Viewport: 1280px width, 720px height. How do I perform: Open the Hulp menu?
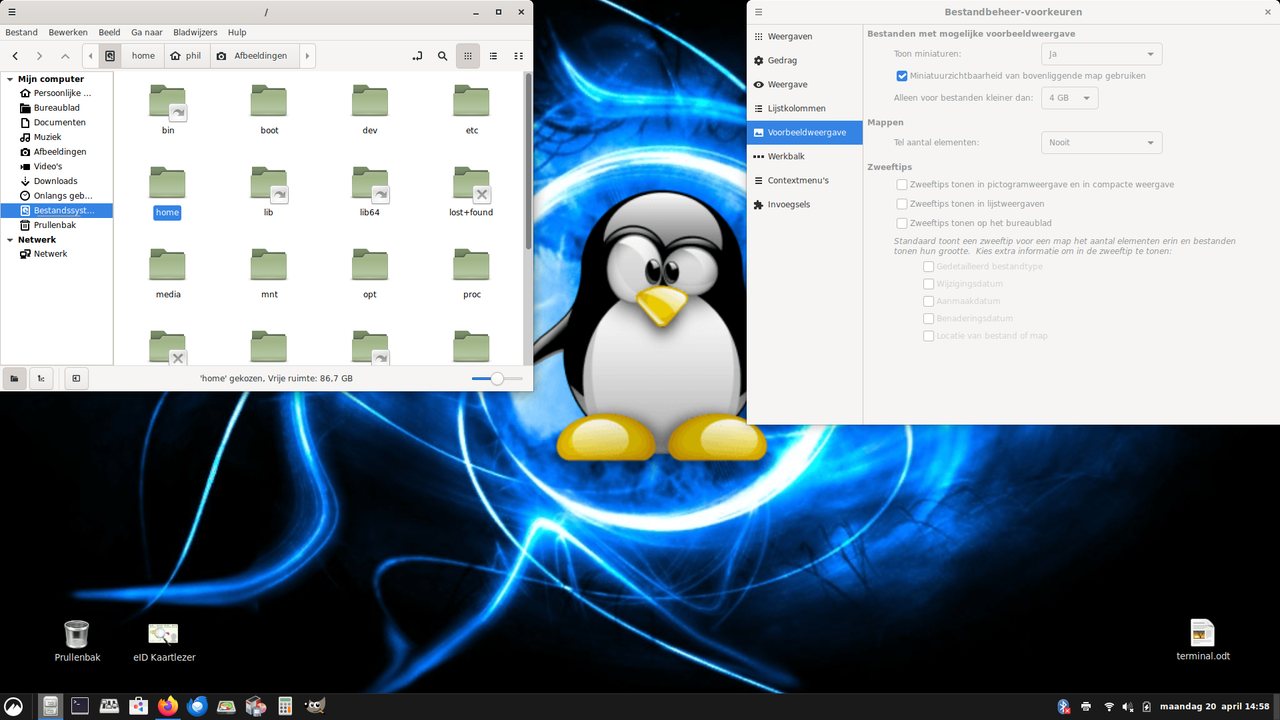coord(237,33)
